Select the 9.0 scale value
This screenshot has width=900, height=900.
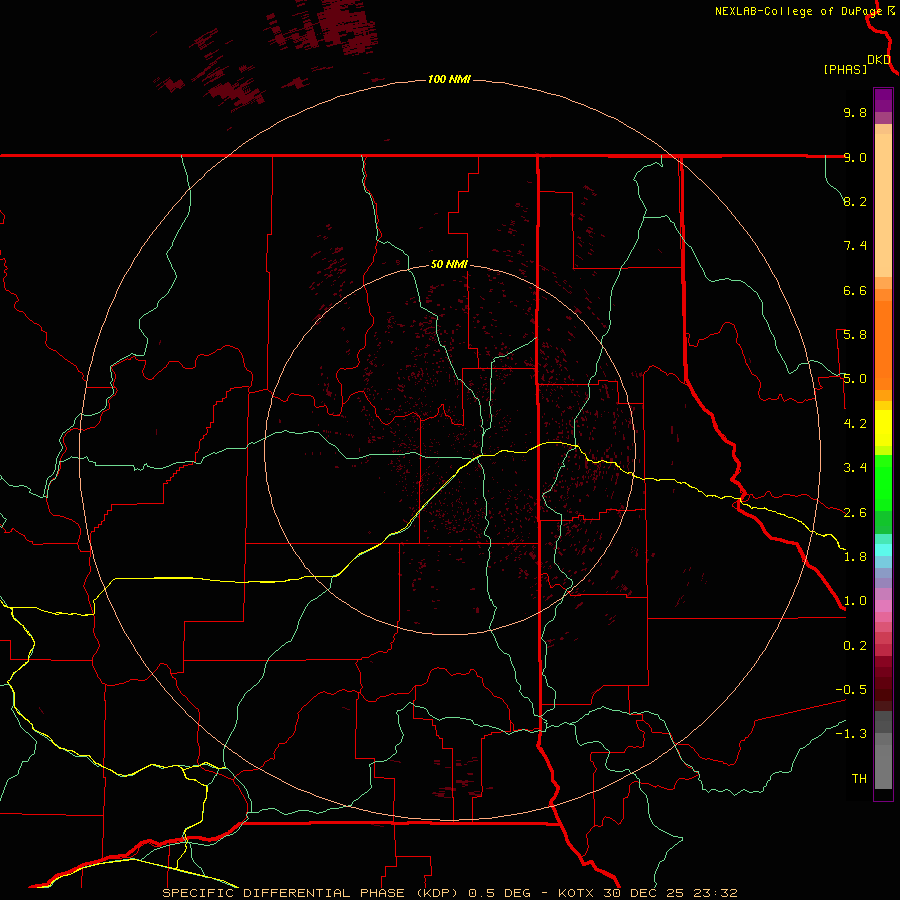(x=855, y=157)
